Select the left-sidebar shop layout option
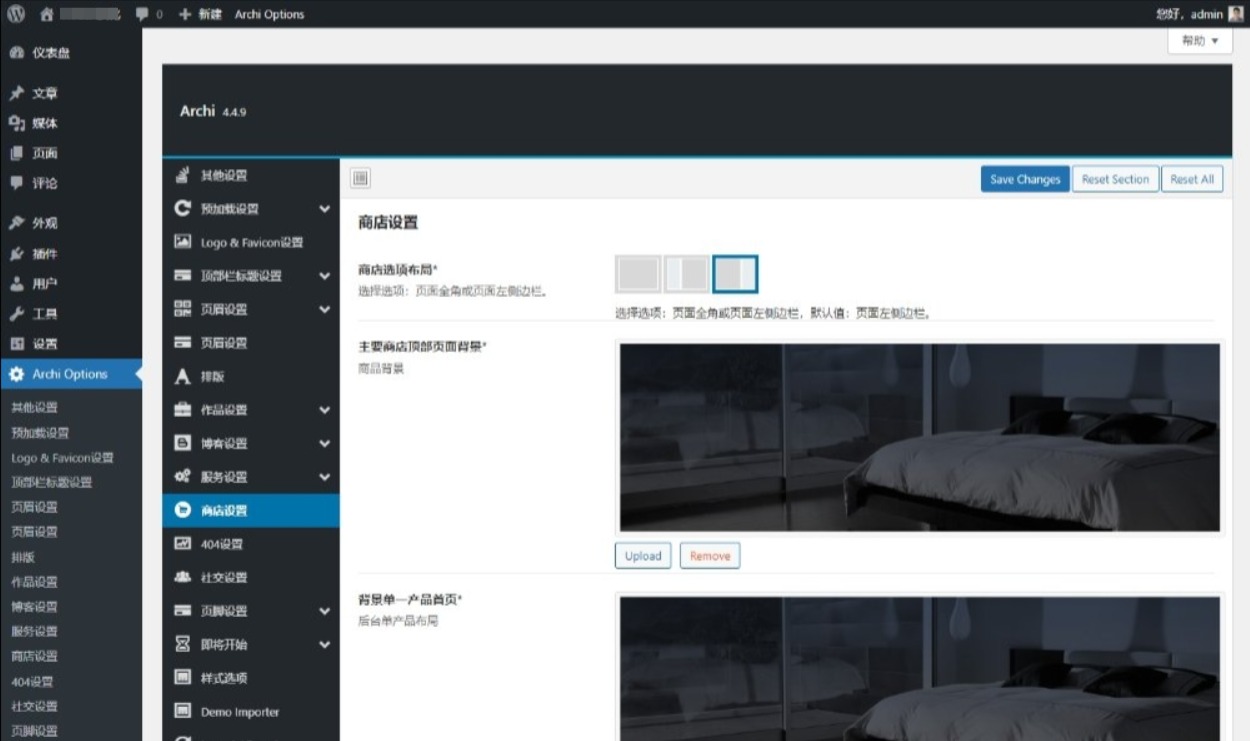1250x741 pixels. coord(687,274)
